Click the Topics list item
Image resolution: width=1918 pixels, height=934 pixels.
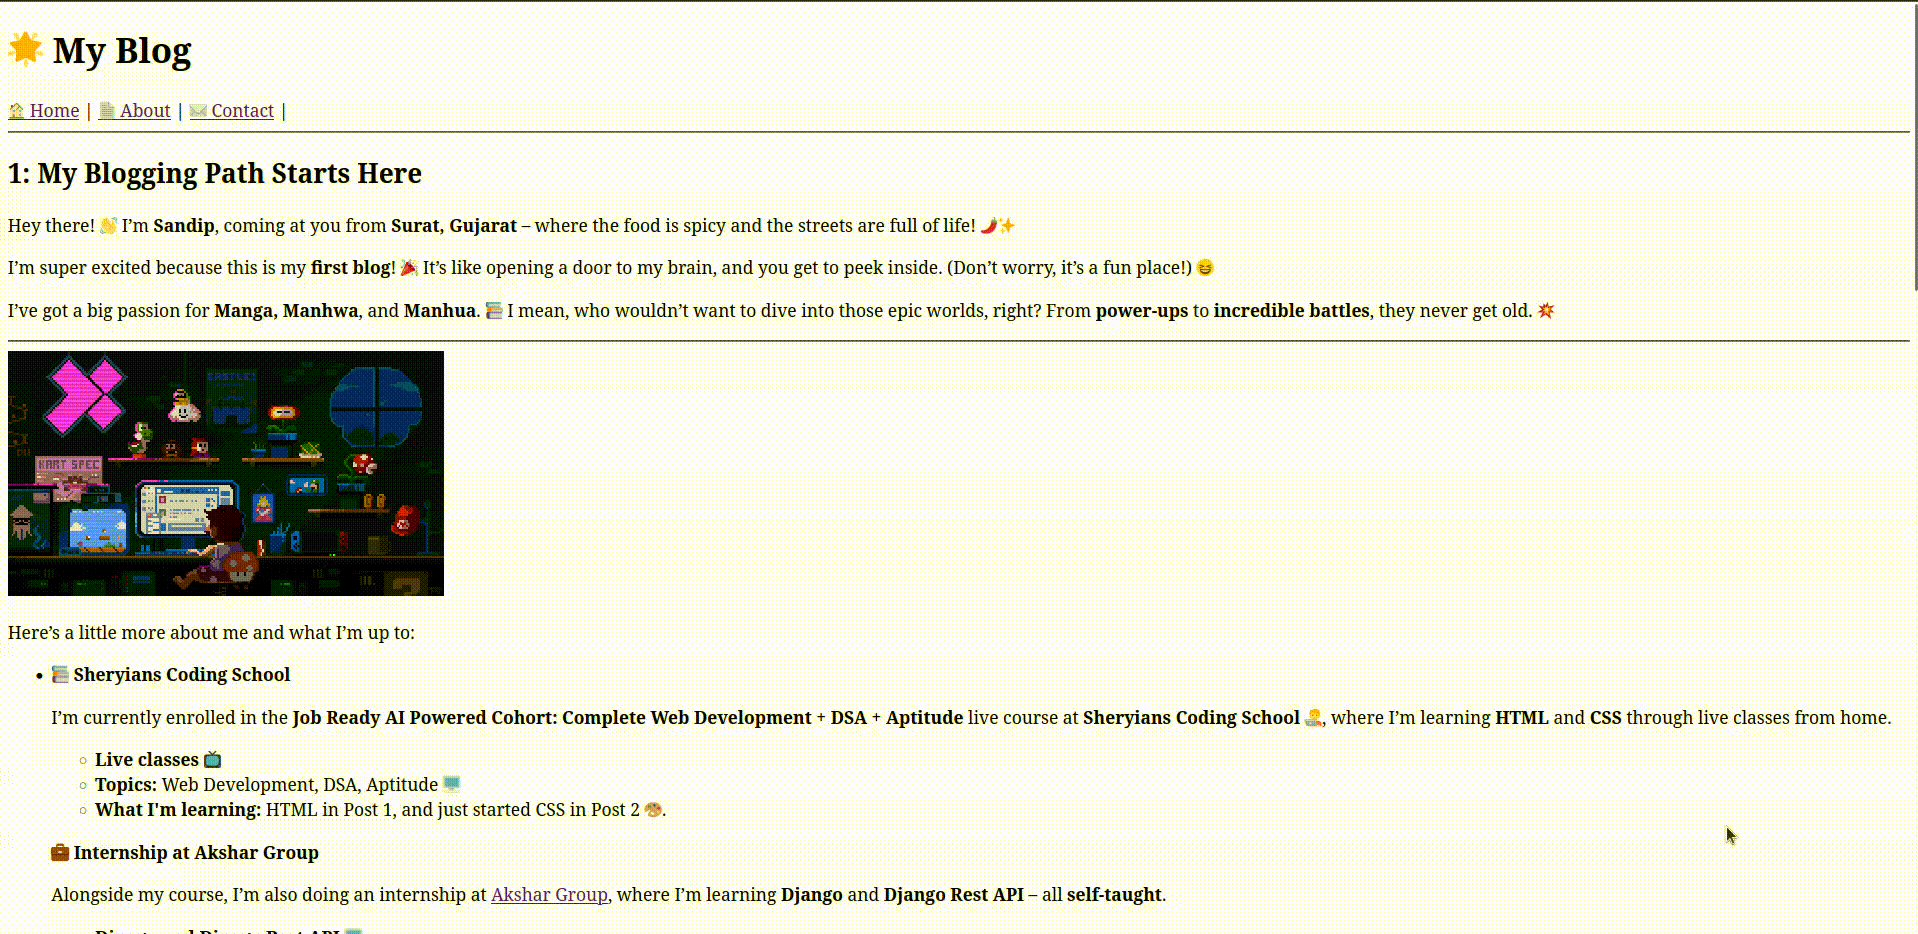[278, 785]
